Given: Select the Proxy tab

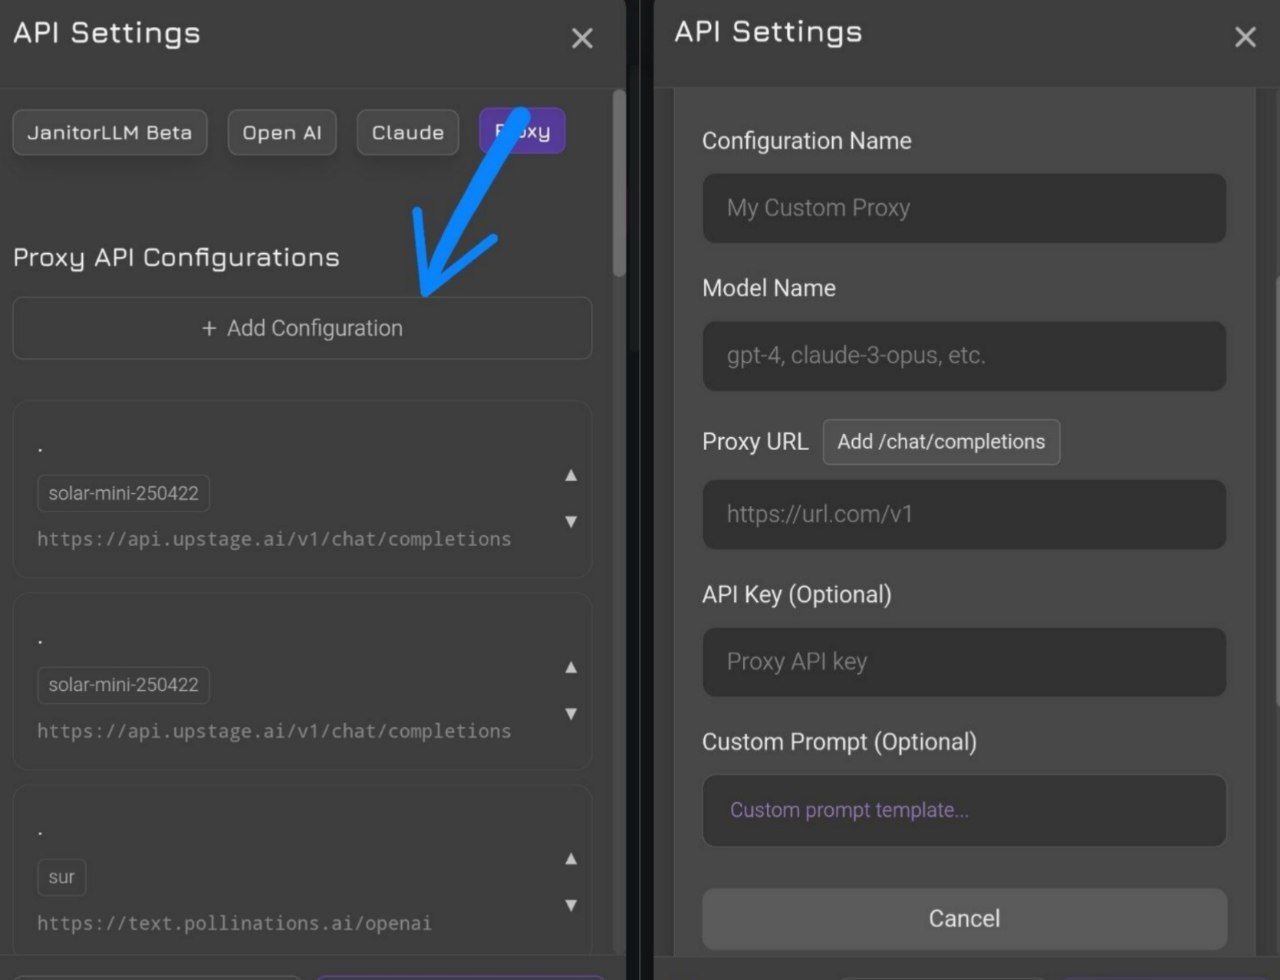Looking at the screenshot, I should pos(522,132).
